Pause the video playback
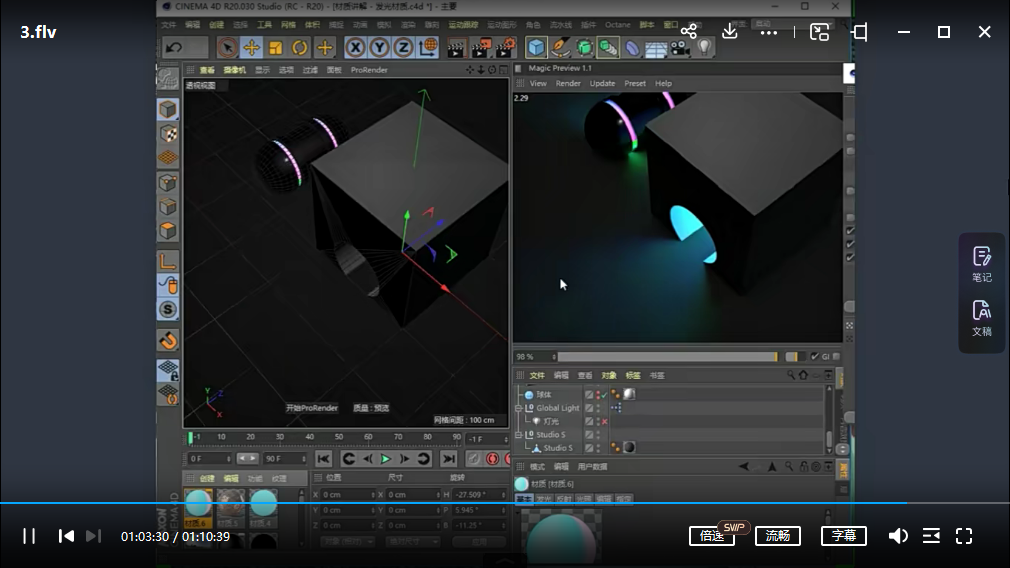Screen dimensions: 1010x568 click(x=29, y=536)
